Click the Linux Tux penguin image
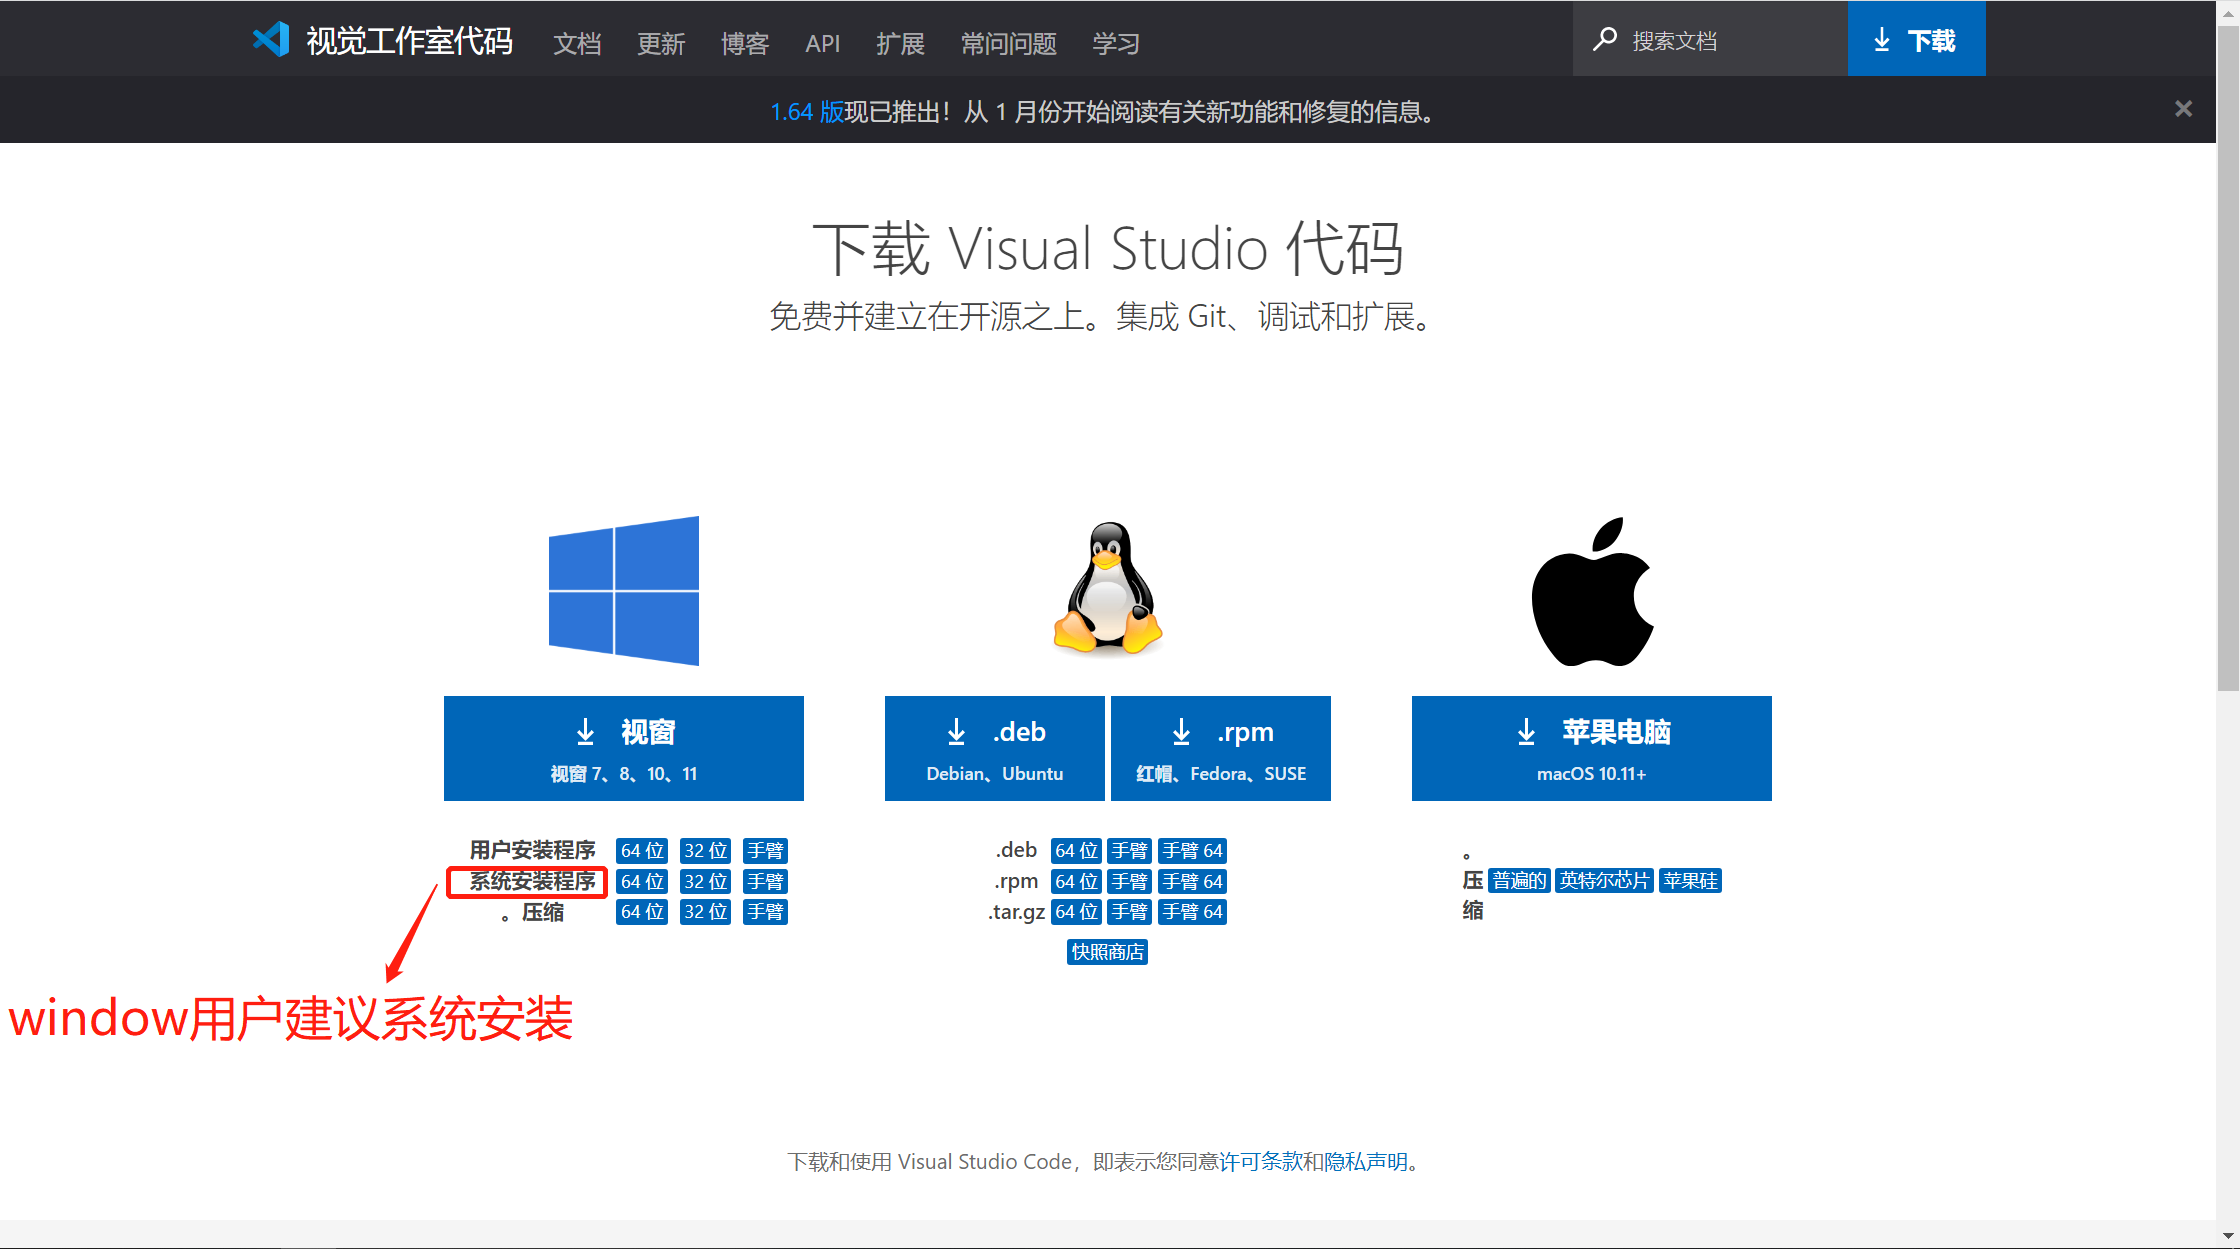Viewport: 2240px width, 1249px height. tap(1108, 589)
